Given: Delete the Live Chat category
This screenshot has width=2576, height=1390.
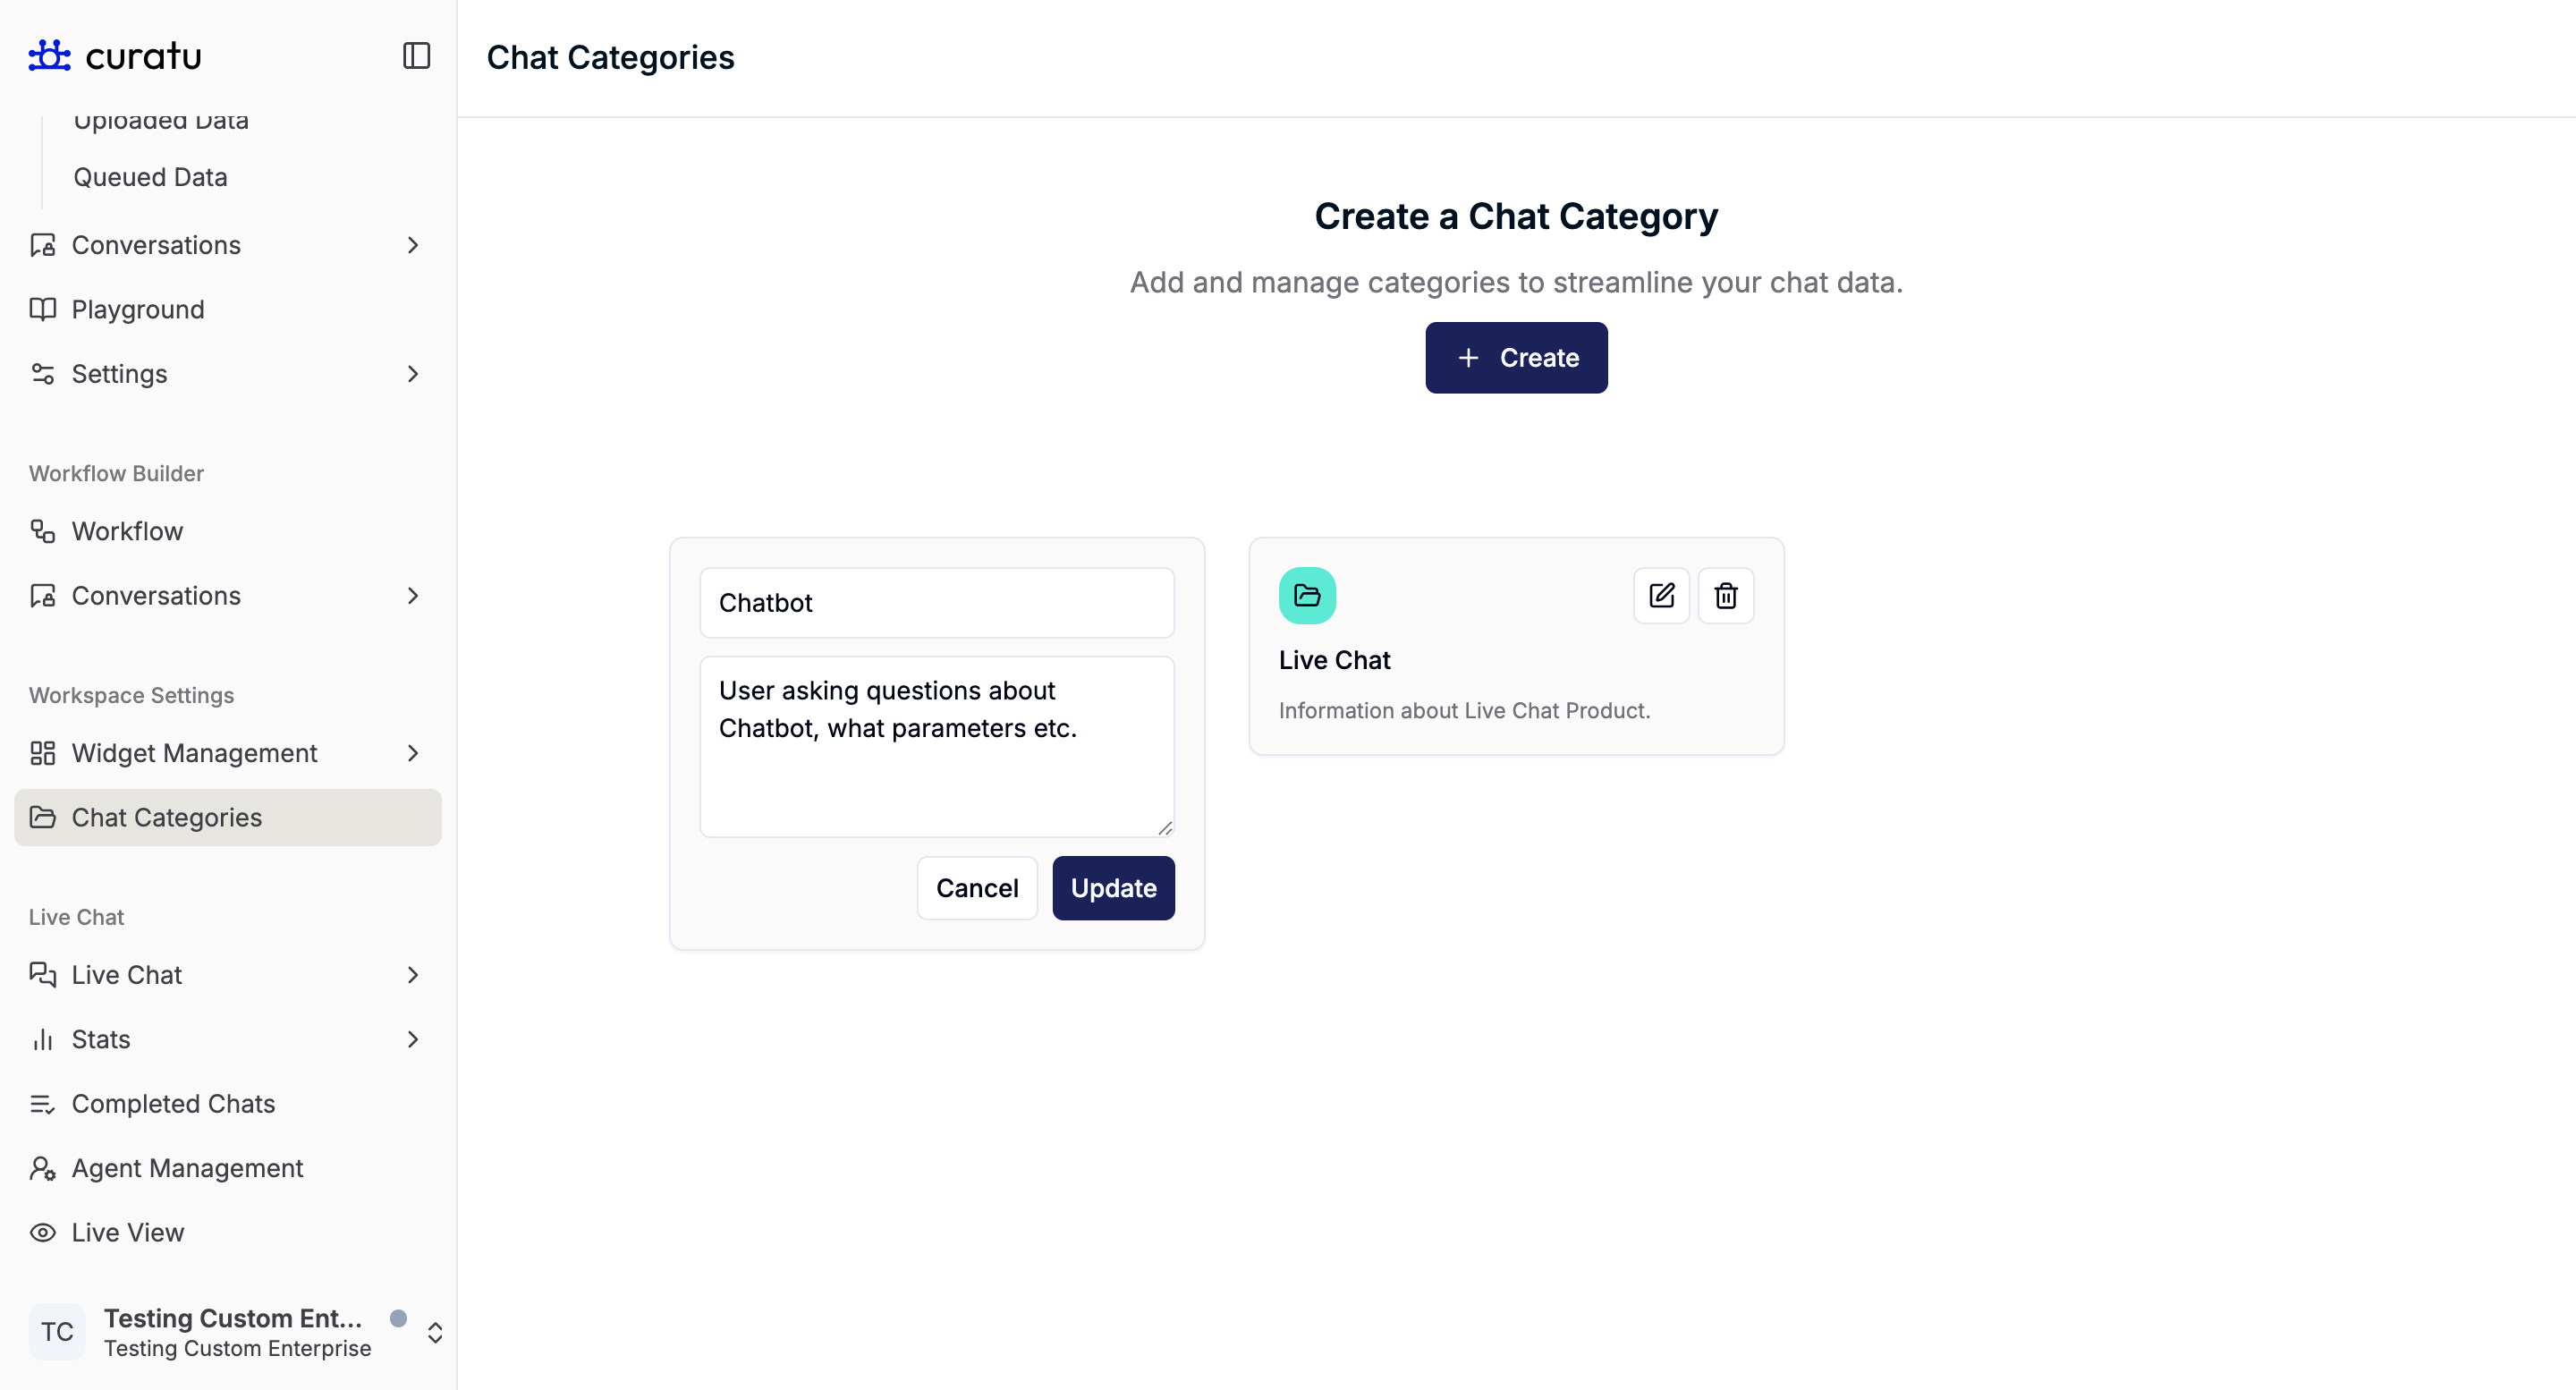Looking at the screenshot, I should click(x=1725, y=596).
